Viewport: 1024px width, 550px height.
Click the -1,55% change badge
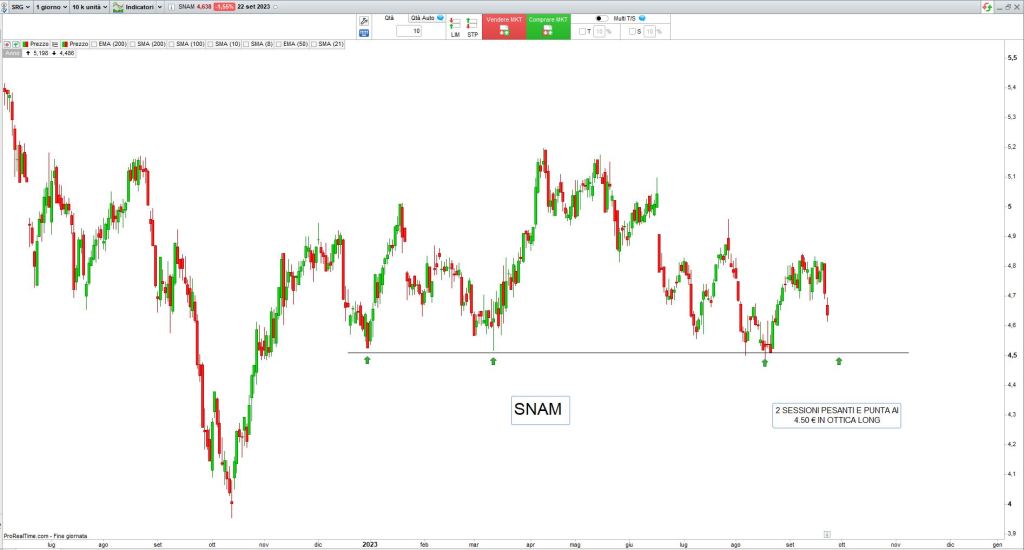pyautogui.click(x=224, y=7)
